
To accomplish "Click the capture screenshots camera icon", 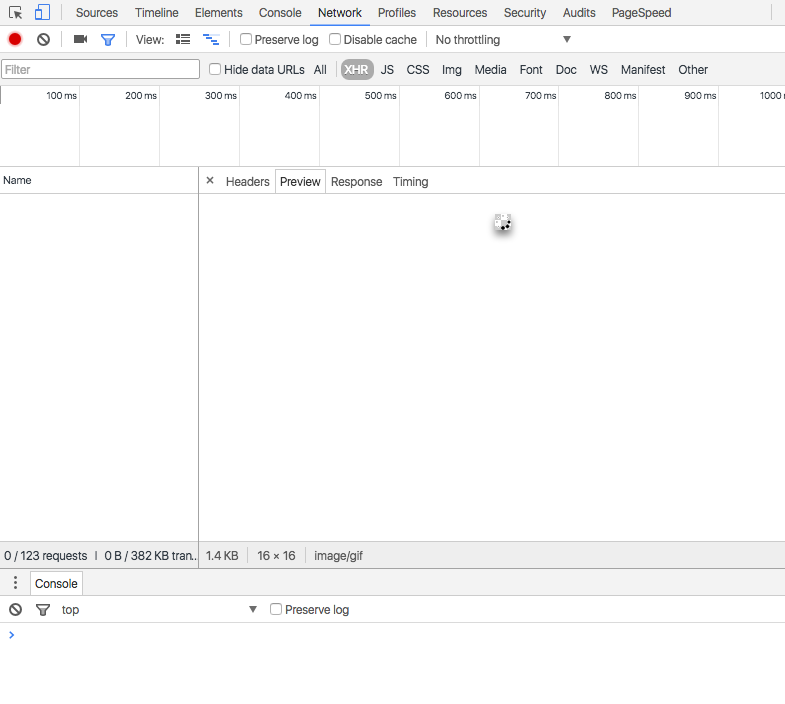I will pos(80,39).
